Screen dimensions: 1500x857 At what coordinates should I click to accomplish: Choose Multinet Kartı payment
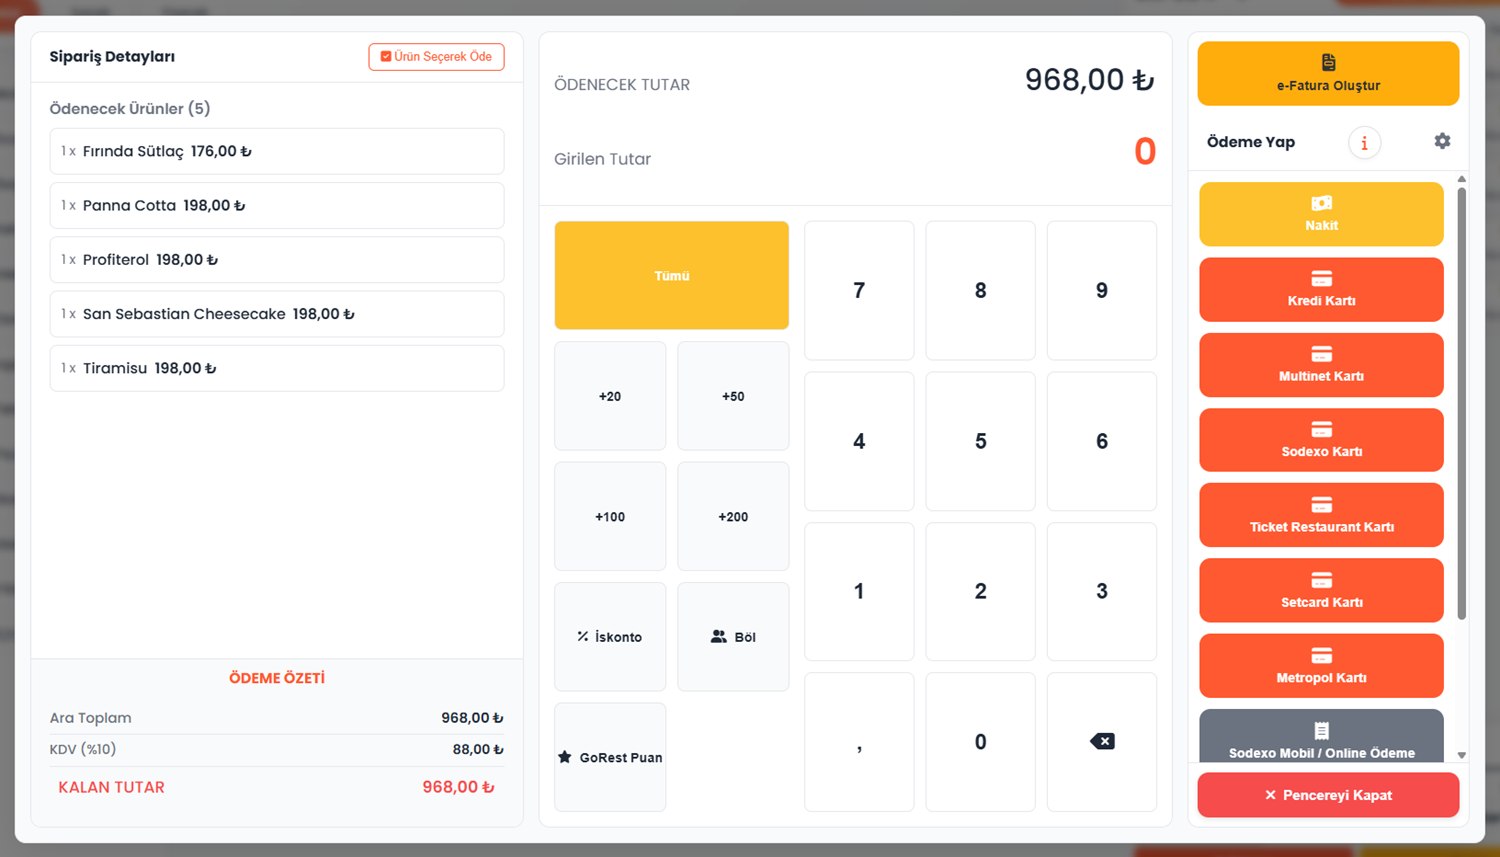[1321, 365]
